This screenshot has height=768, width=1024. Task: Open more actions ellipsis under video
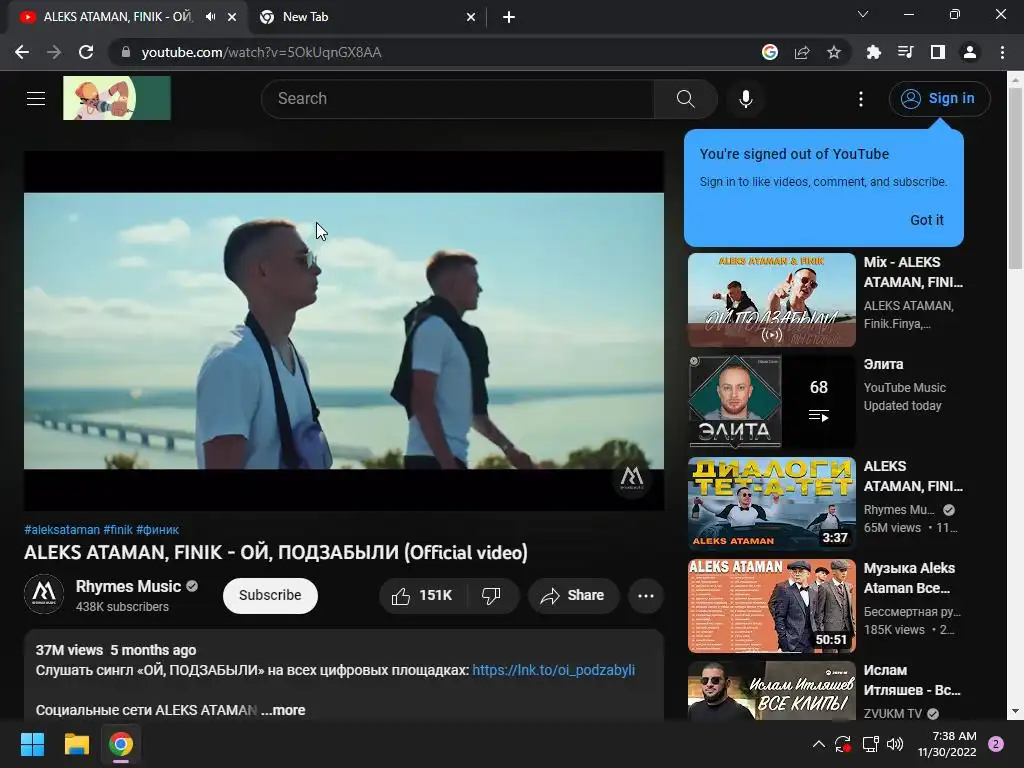(646, 596)
